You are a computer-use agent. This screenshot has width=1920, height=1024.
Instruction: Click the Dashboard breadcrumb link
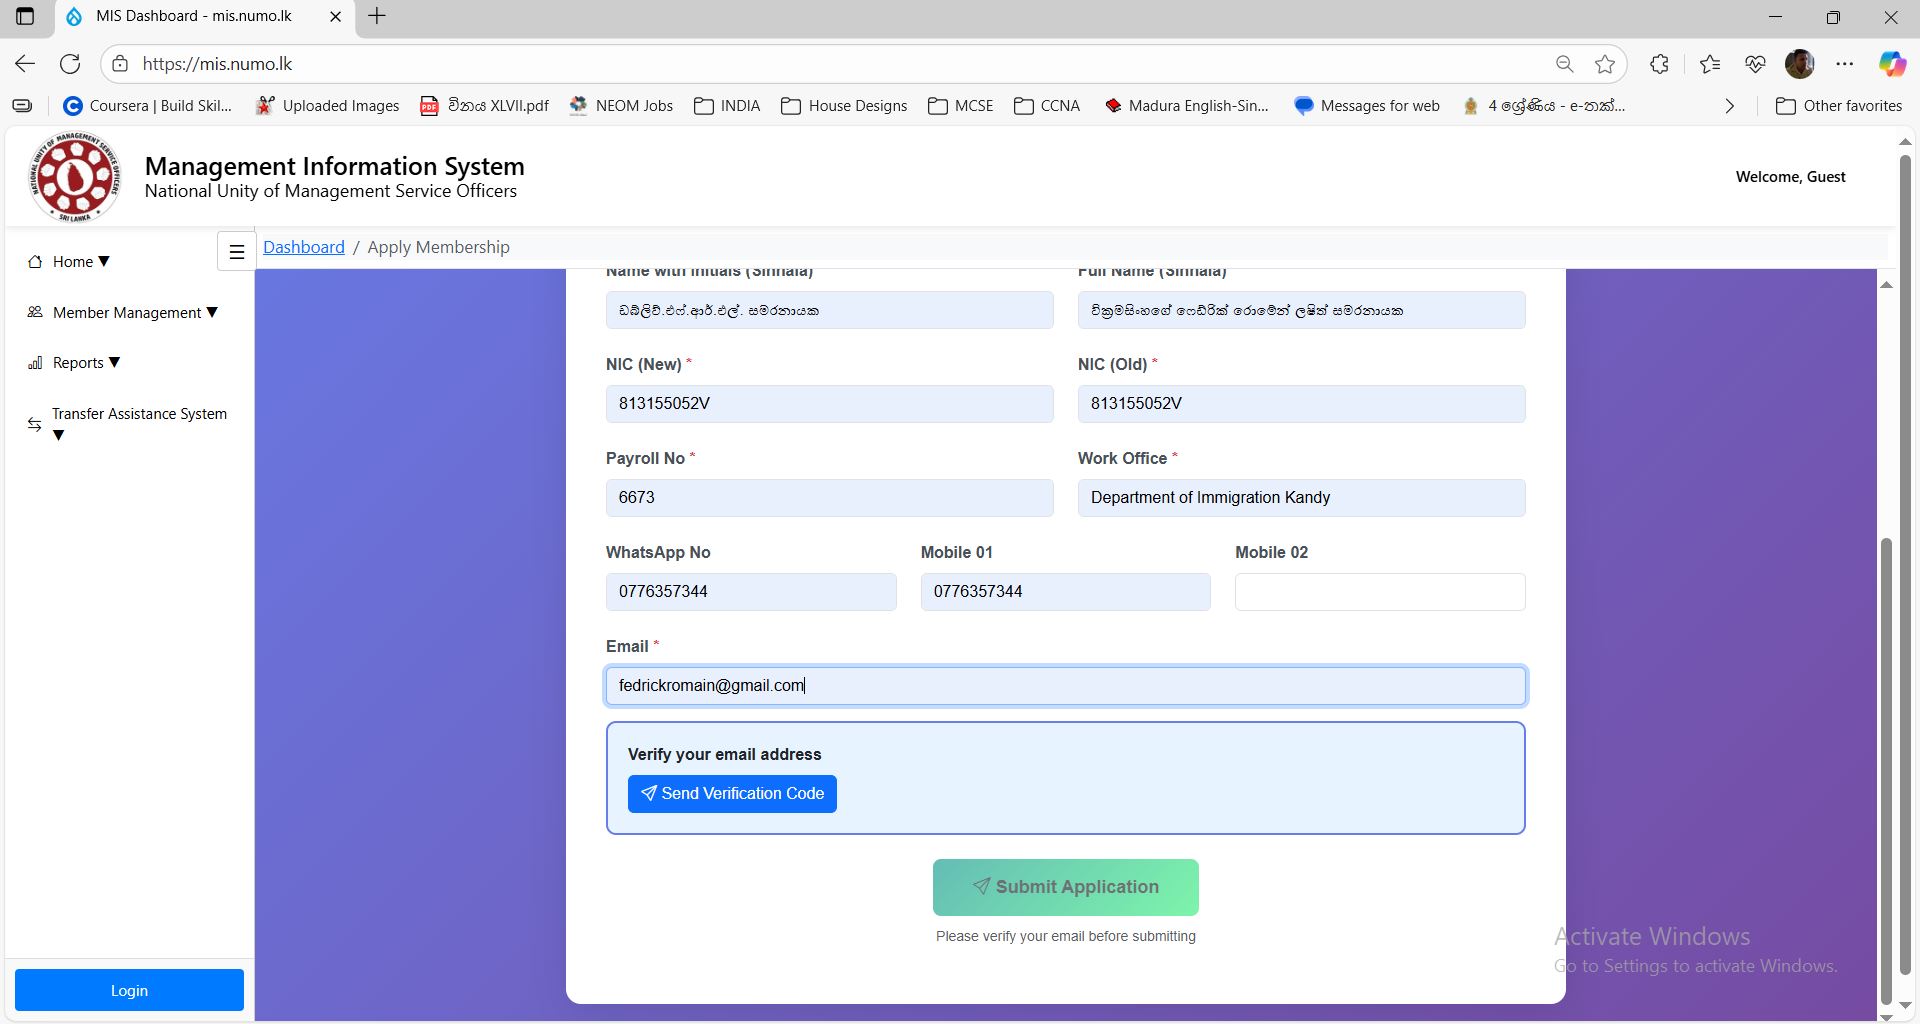[x=304, y=247]
